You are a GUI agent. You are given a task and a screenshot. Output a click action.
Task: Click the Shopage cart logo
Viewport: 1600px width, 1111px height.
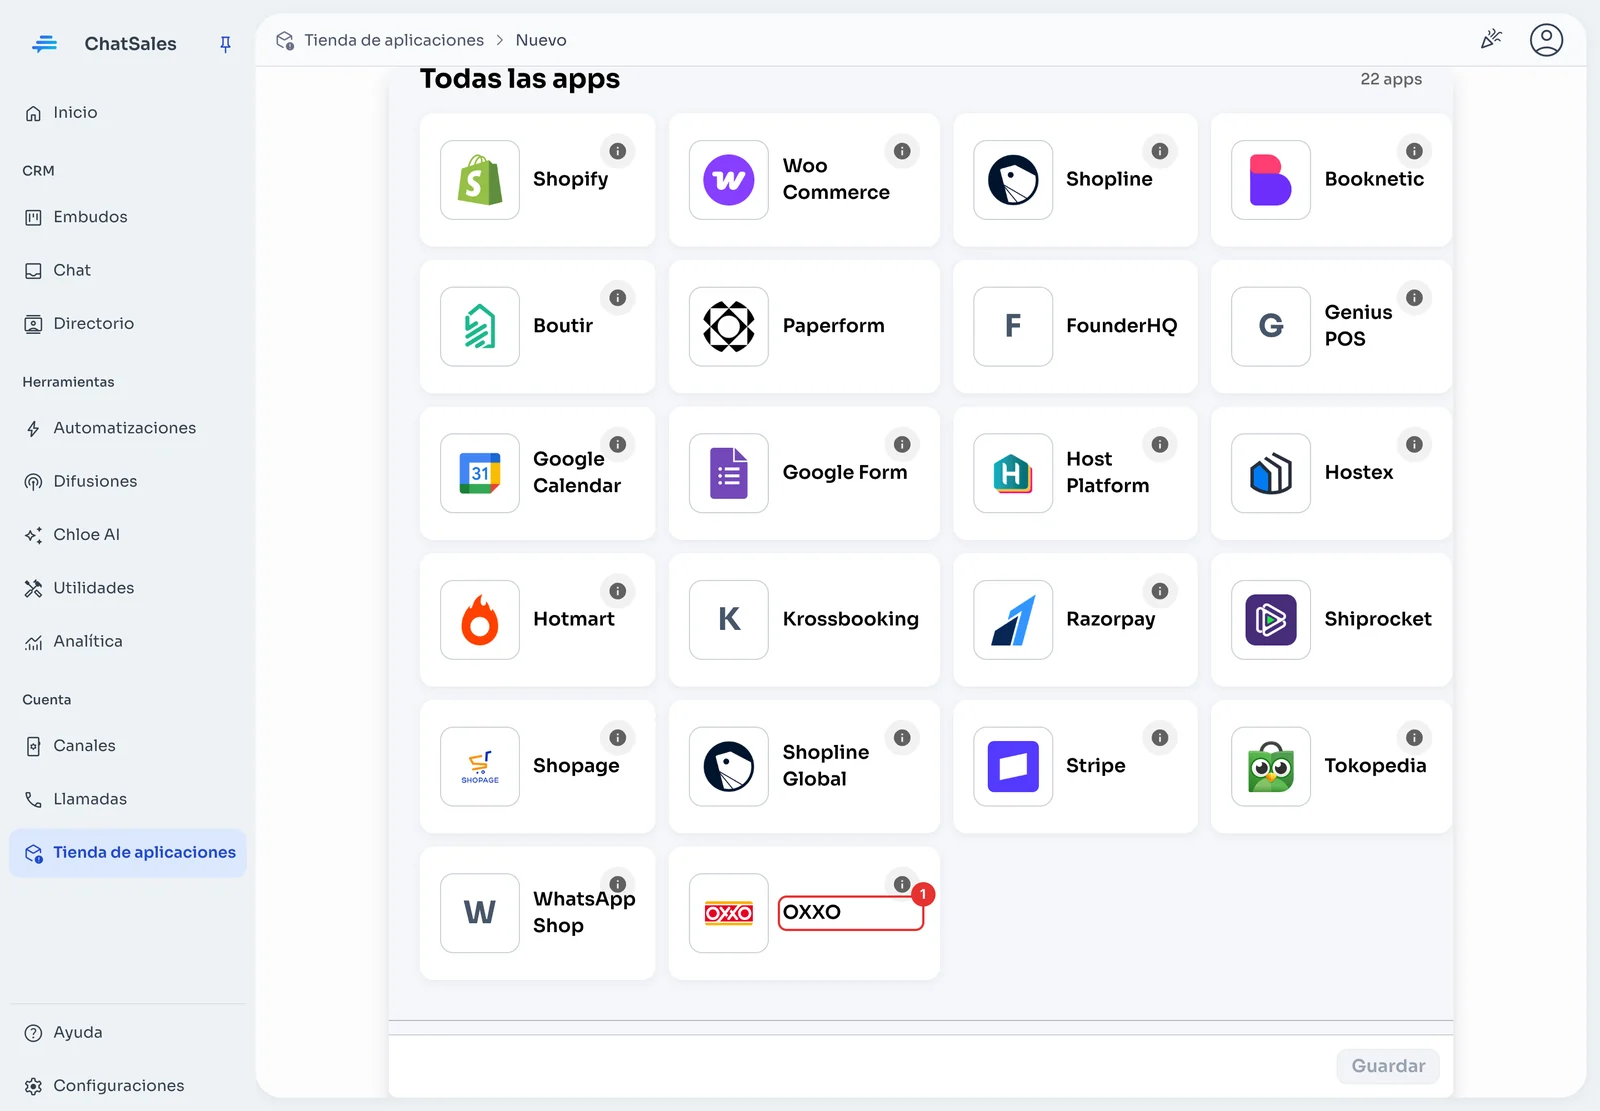[x=480, y=767]
